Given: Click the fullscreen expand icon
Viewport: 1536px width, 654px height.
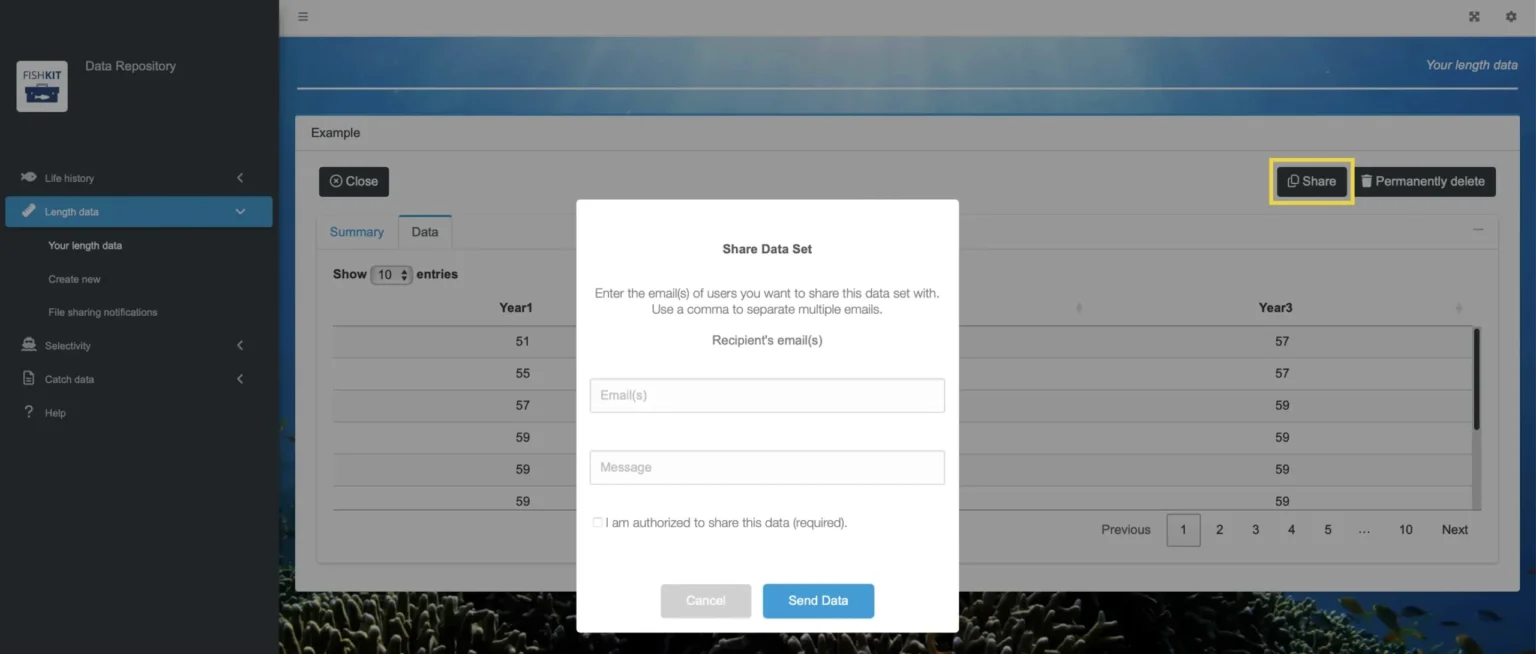Looking at the screenshot, I should tap(1474, 17).
